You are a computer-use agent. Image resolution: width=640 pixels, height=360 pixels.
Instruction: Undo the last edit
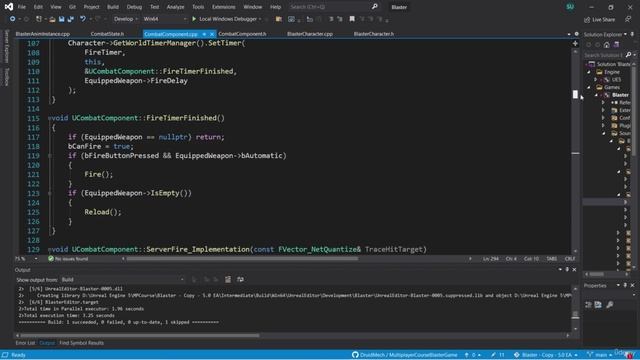click(x=83, y=19)
